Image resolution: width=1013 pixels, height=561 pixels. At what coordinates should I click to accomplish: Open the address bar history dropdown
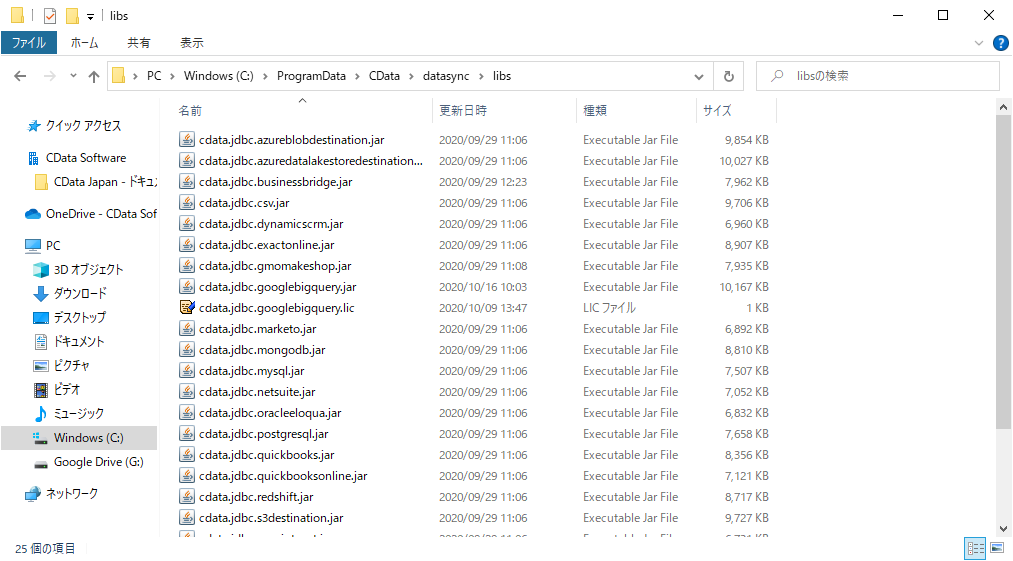tap(699, 76)
